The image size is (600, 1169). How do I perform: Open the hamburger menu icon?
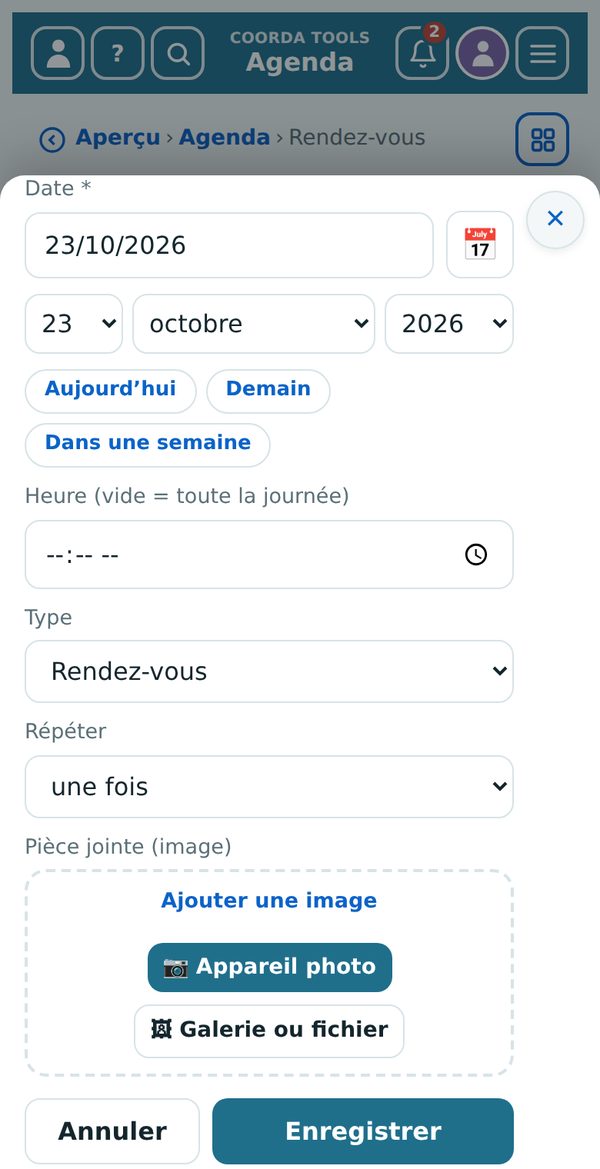click(x=543, y=53)
